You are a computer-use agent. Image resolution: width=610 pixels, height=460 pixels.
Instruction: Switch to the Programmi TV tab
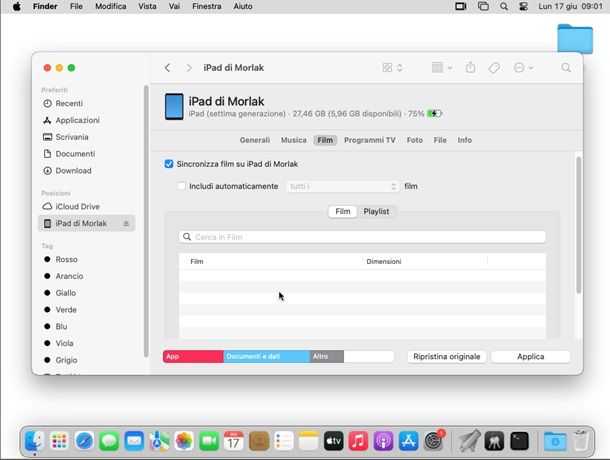(x=370, y=140)
